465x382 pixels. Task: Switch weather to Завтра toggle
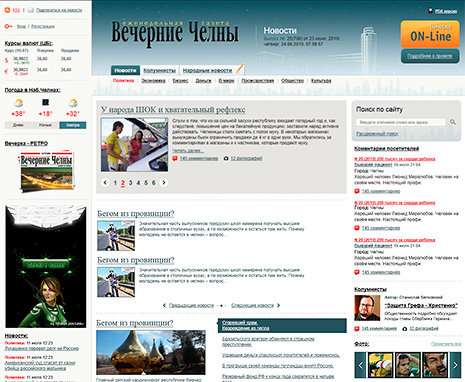pyautogui.click(x=73, y=125)
